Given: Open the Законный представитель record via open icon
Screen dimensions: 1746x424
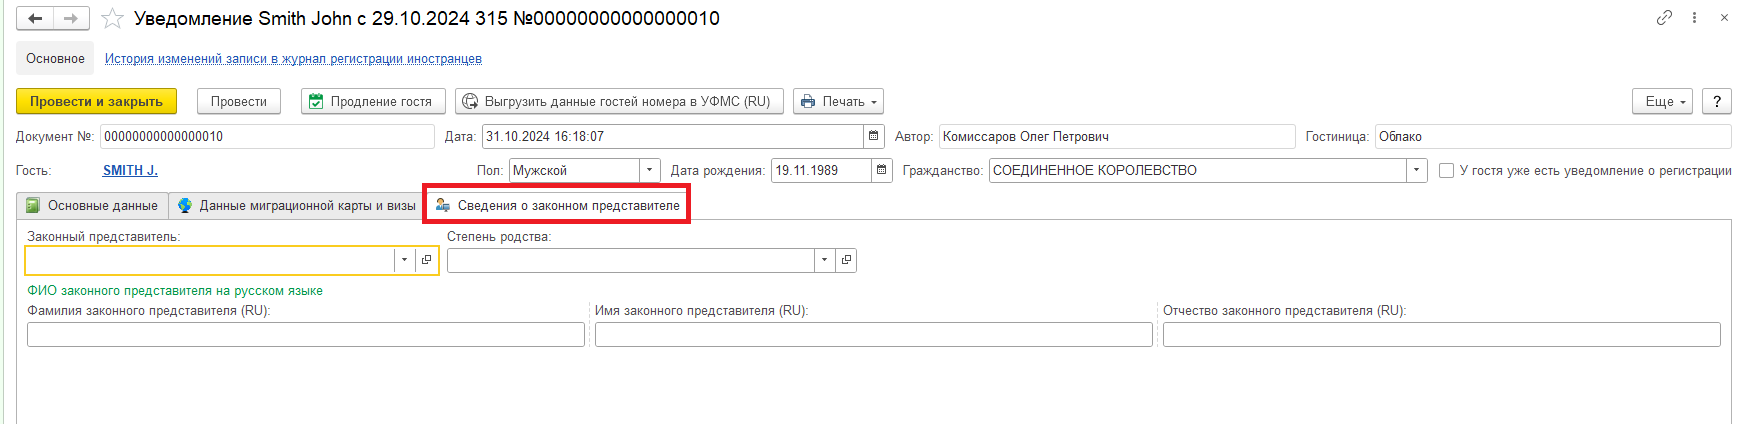Looking at the screenshot, I should (x=427, y=260).
